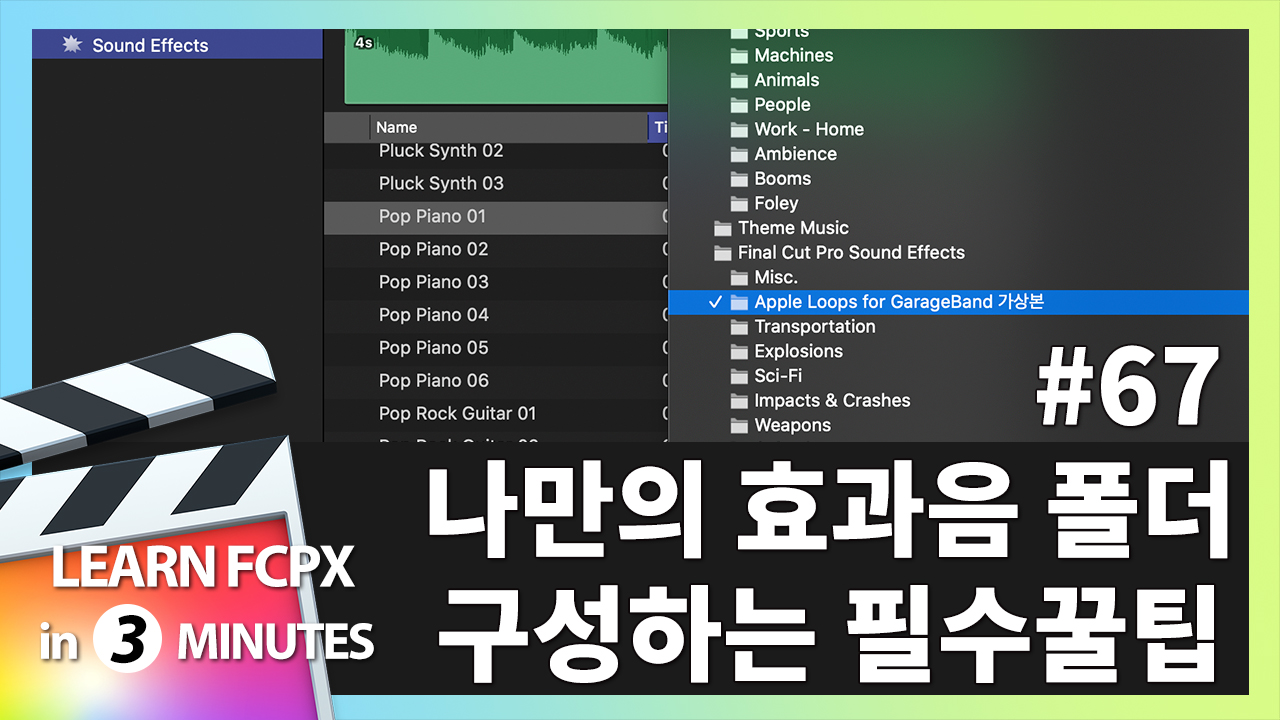Viewport: 1280px width, 720px height.
Task: Select Sound Effects in the sidebar
Action: 177,45
